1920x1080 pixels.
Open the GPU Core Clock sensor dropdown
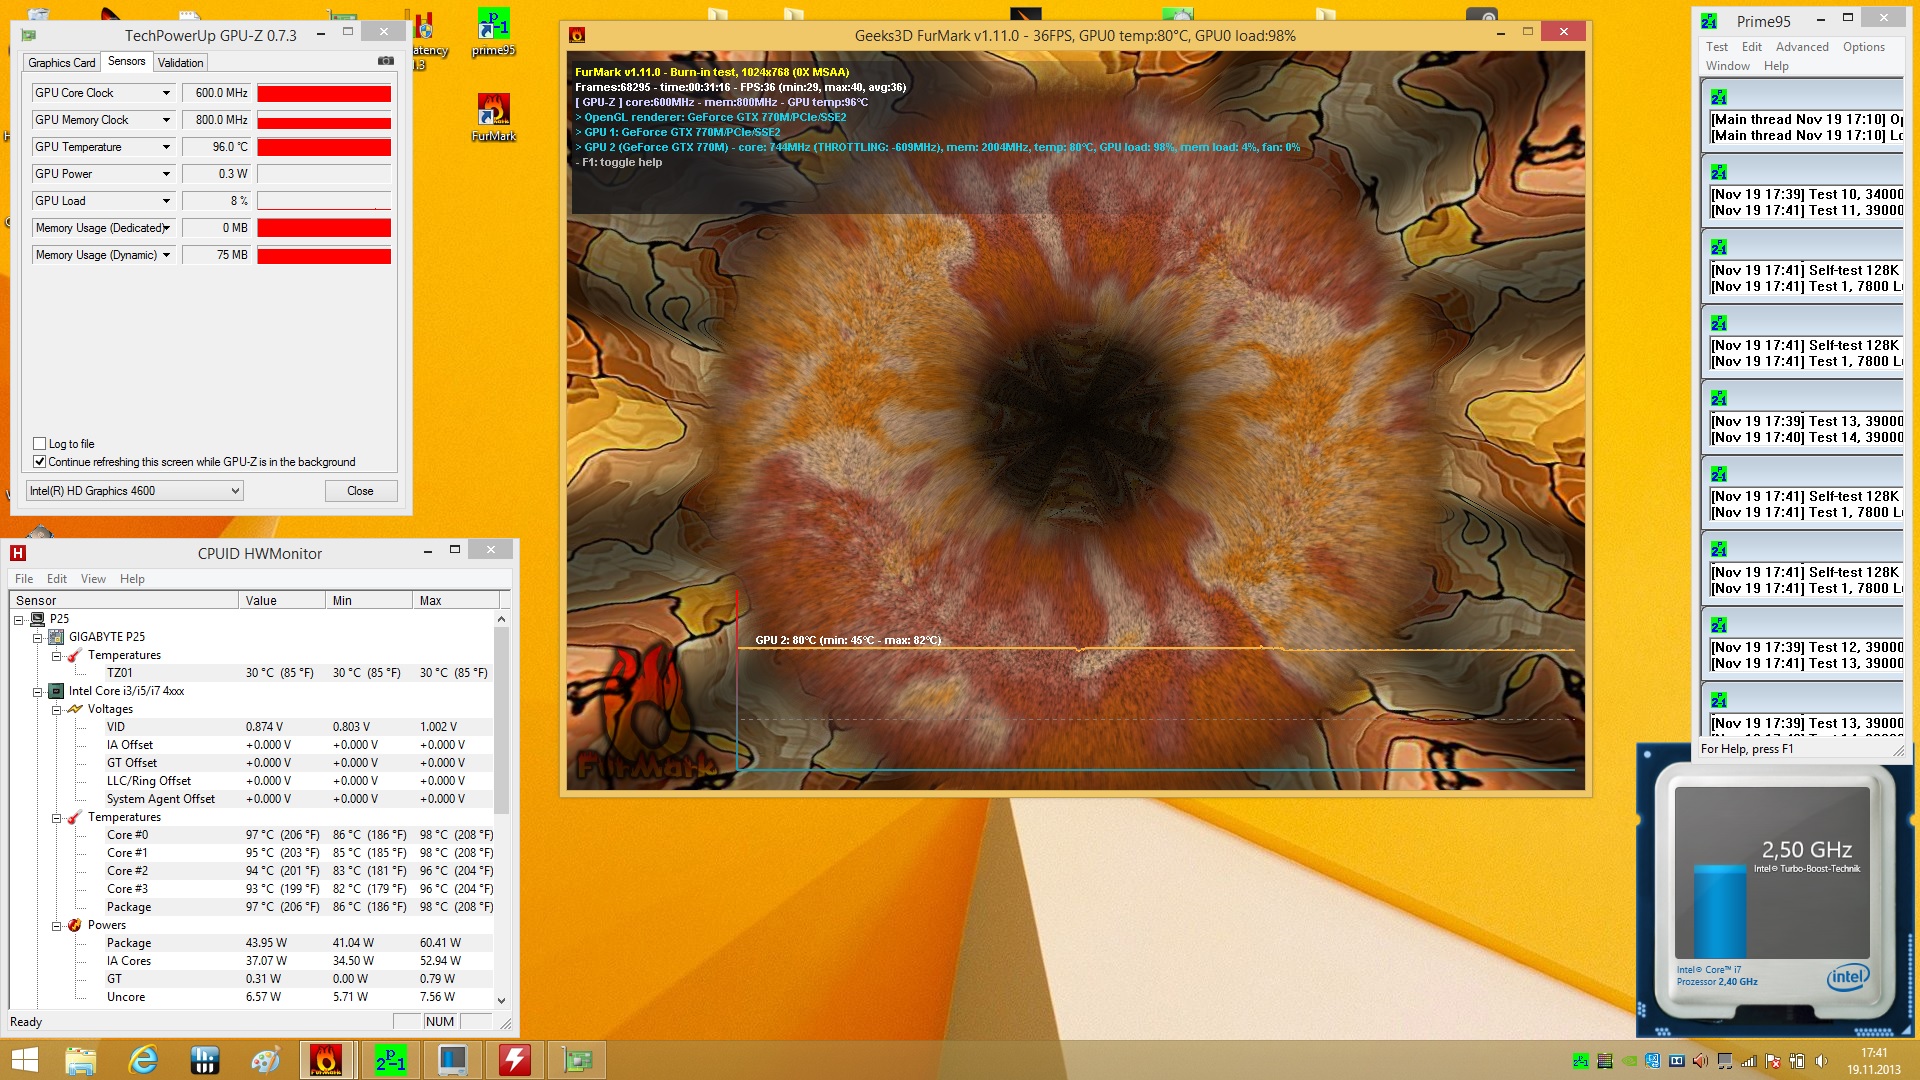pos(166,93)
